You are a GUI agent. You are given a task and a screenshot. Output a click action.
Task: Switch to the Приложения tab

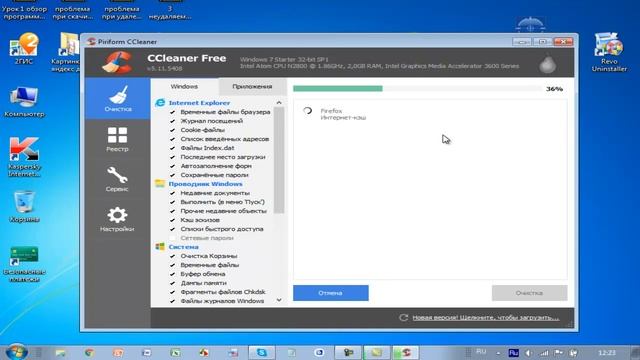[x=252, y=87]
